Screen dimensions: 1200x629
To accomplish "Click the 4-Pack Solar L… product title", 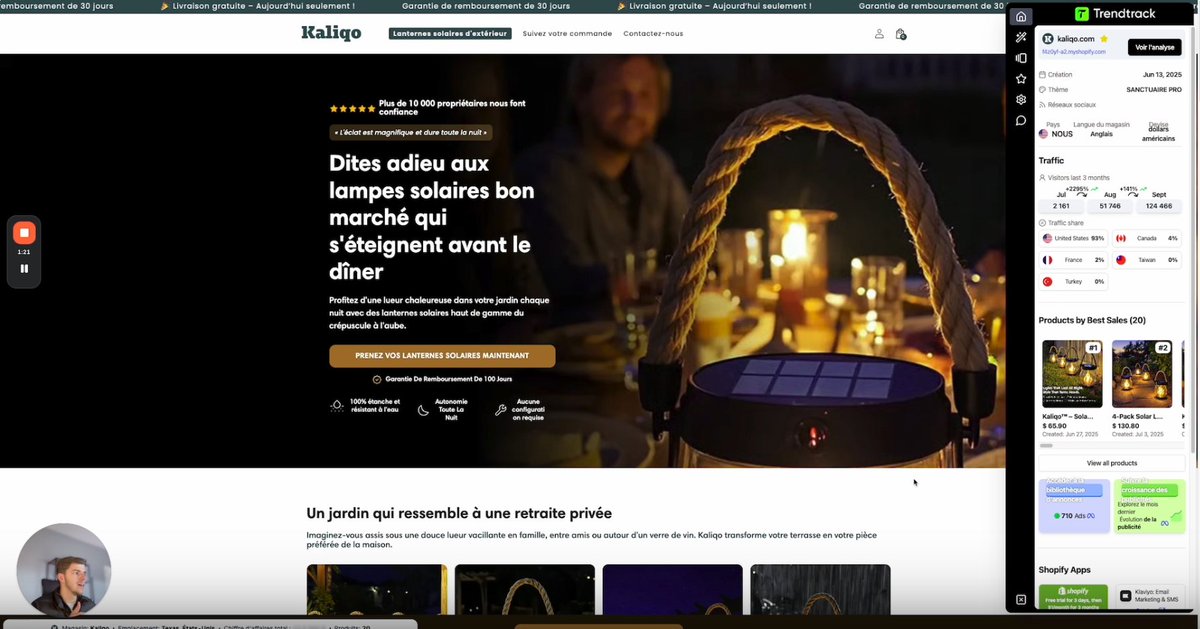I will point(1137,415).
